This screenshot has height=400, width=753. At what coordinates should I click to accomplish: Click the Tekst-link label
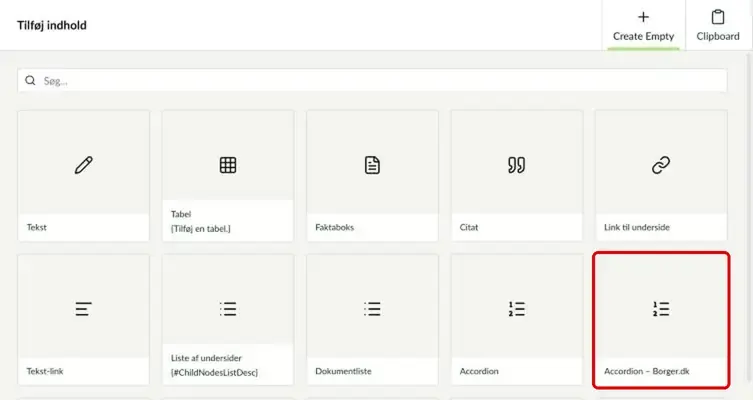(45, 371)
